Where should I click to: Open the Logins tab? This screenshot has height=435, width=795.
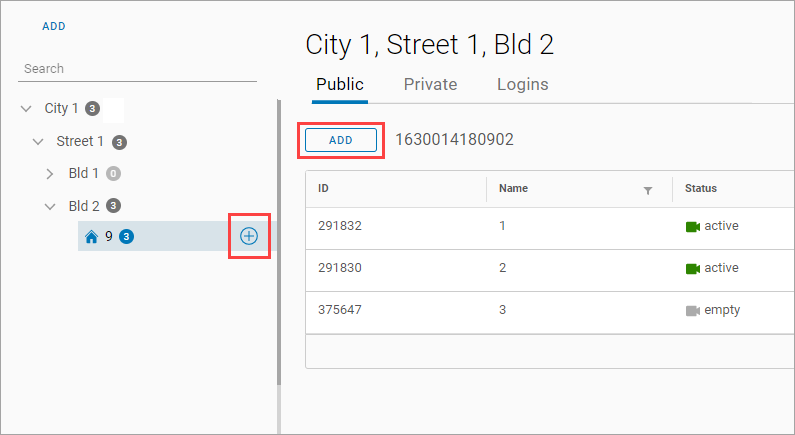click(522, 85)
